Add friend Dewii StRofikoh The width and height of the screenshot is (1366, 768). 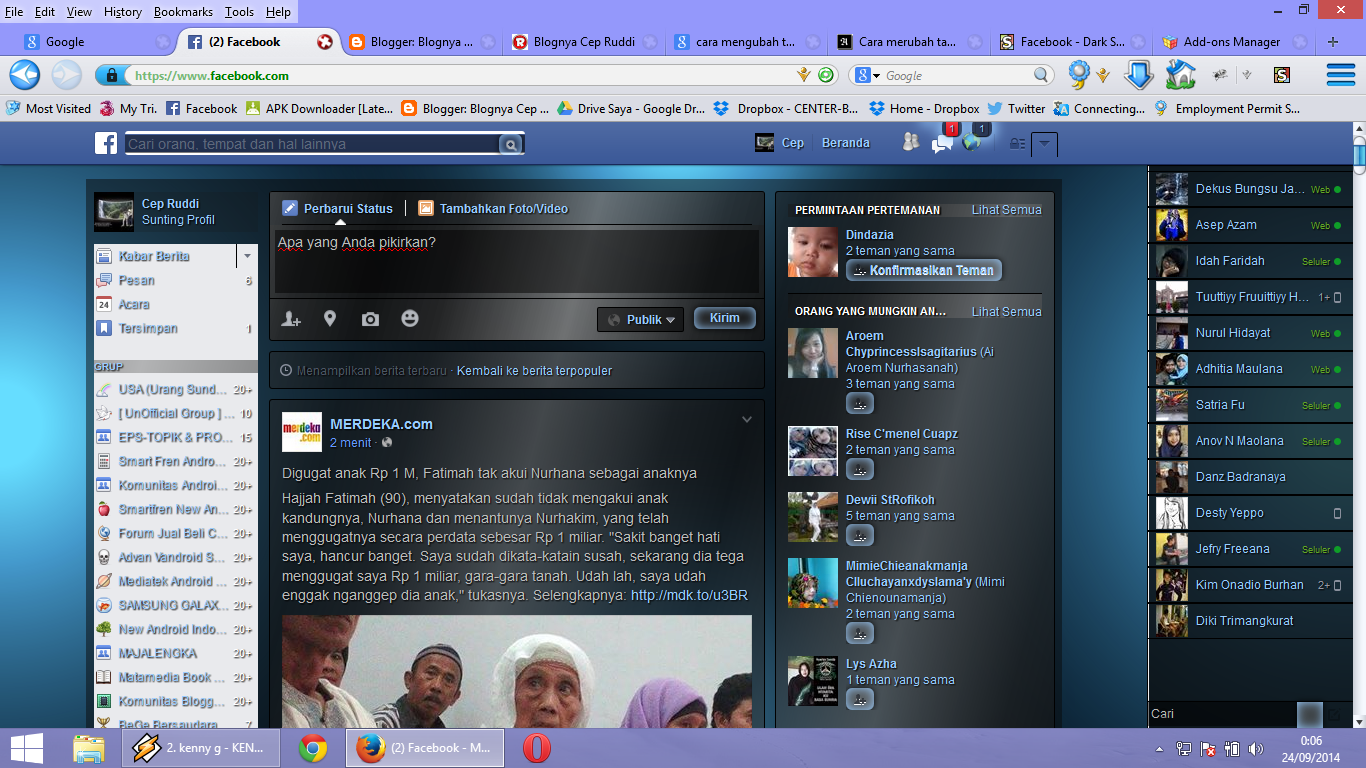(860, 536)
